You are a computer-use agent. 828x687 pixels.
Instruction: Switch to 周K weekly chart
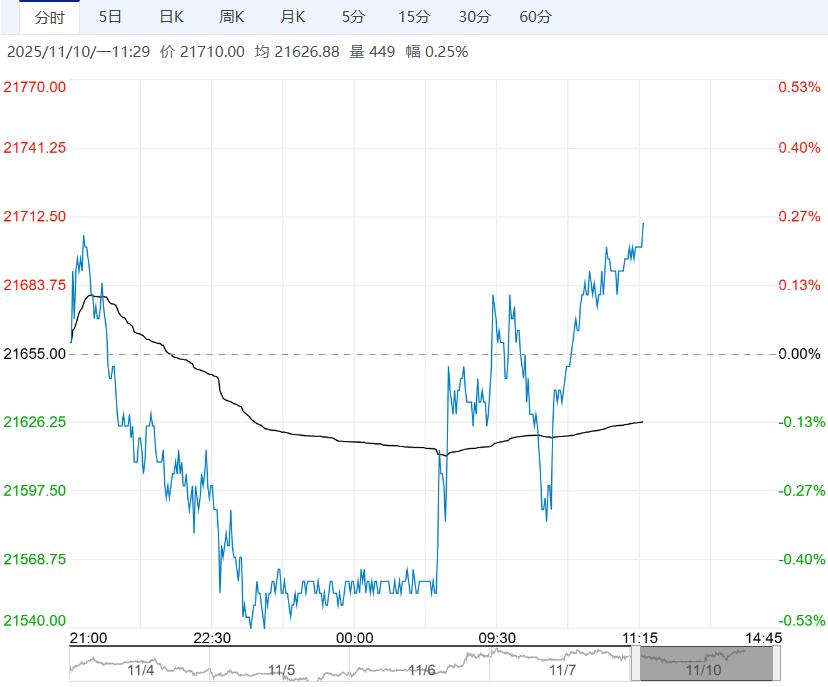(x=232, y=17)
